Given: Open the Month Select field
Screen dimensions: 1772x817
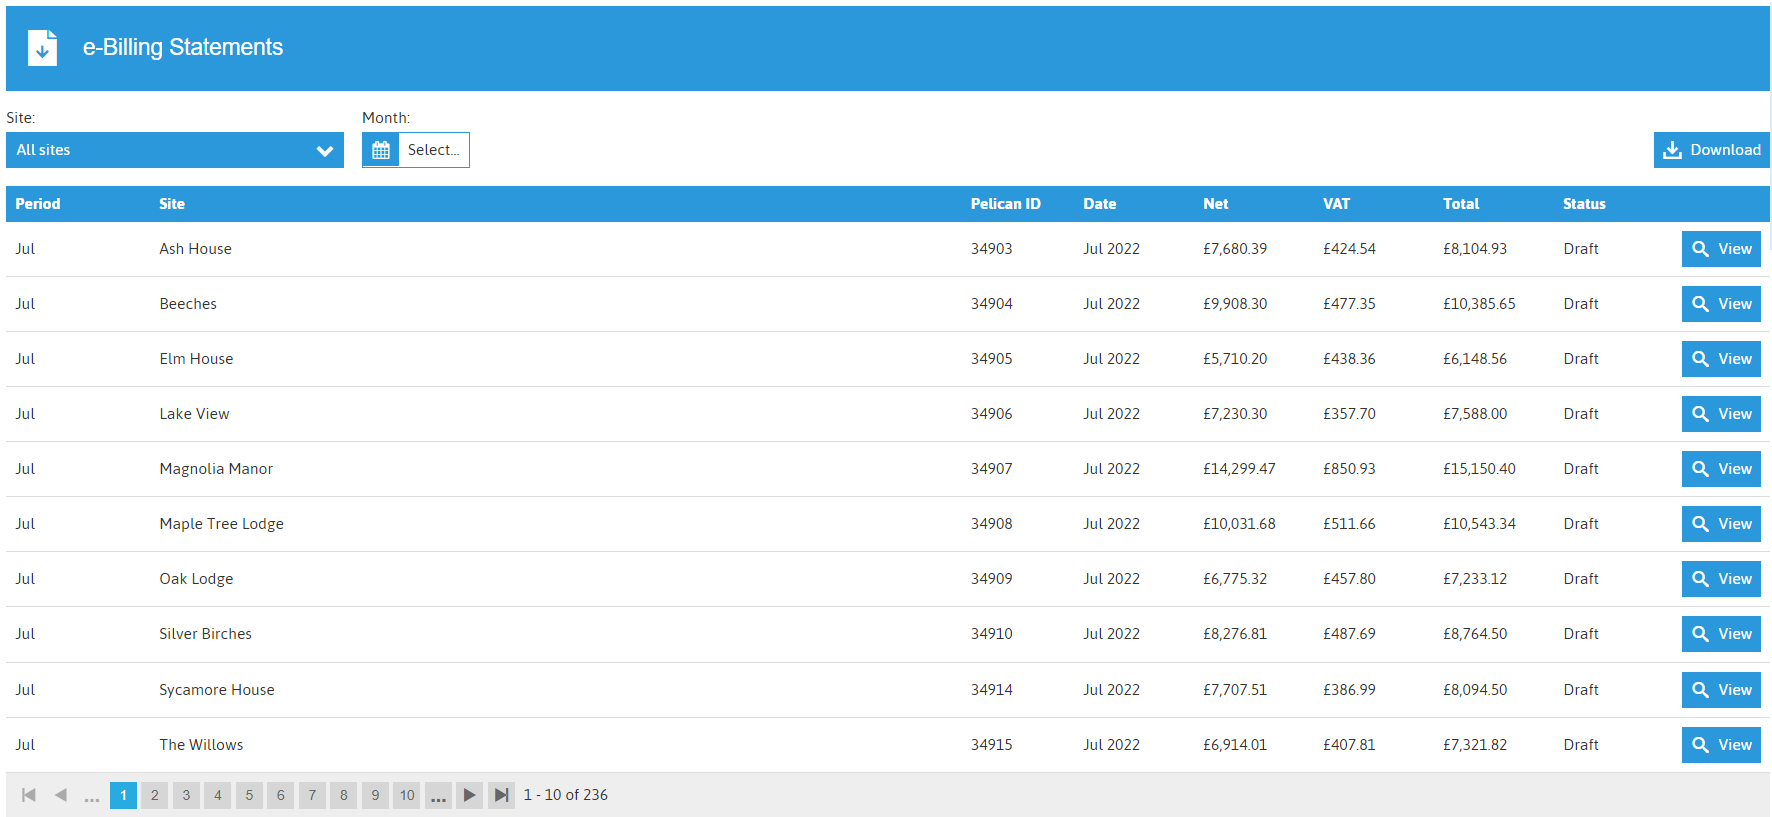Looking at the screenshot, I should (x=434, y=150).
